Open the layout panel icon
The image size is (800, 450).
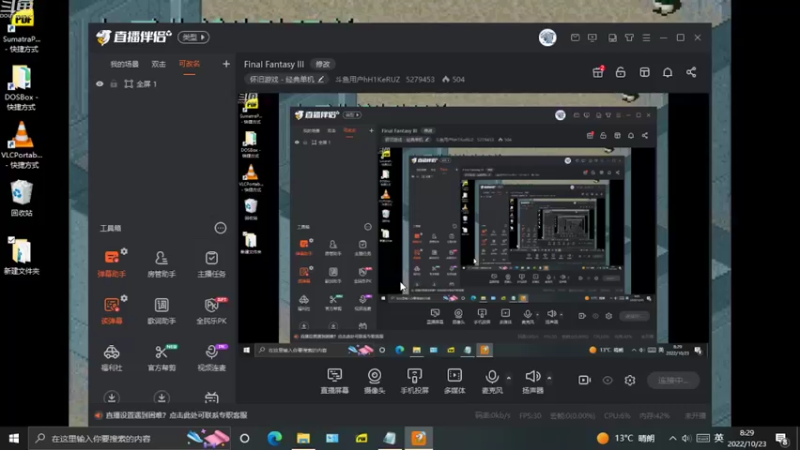[x=644, y=72]
